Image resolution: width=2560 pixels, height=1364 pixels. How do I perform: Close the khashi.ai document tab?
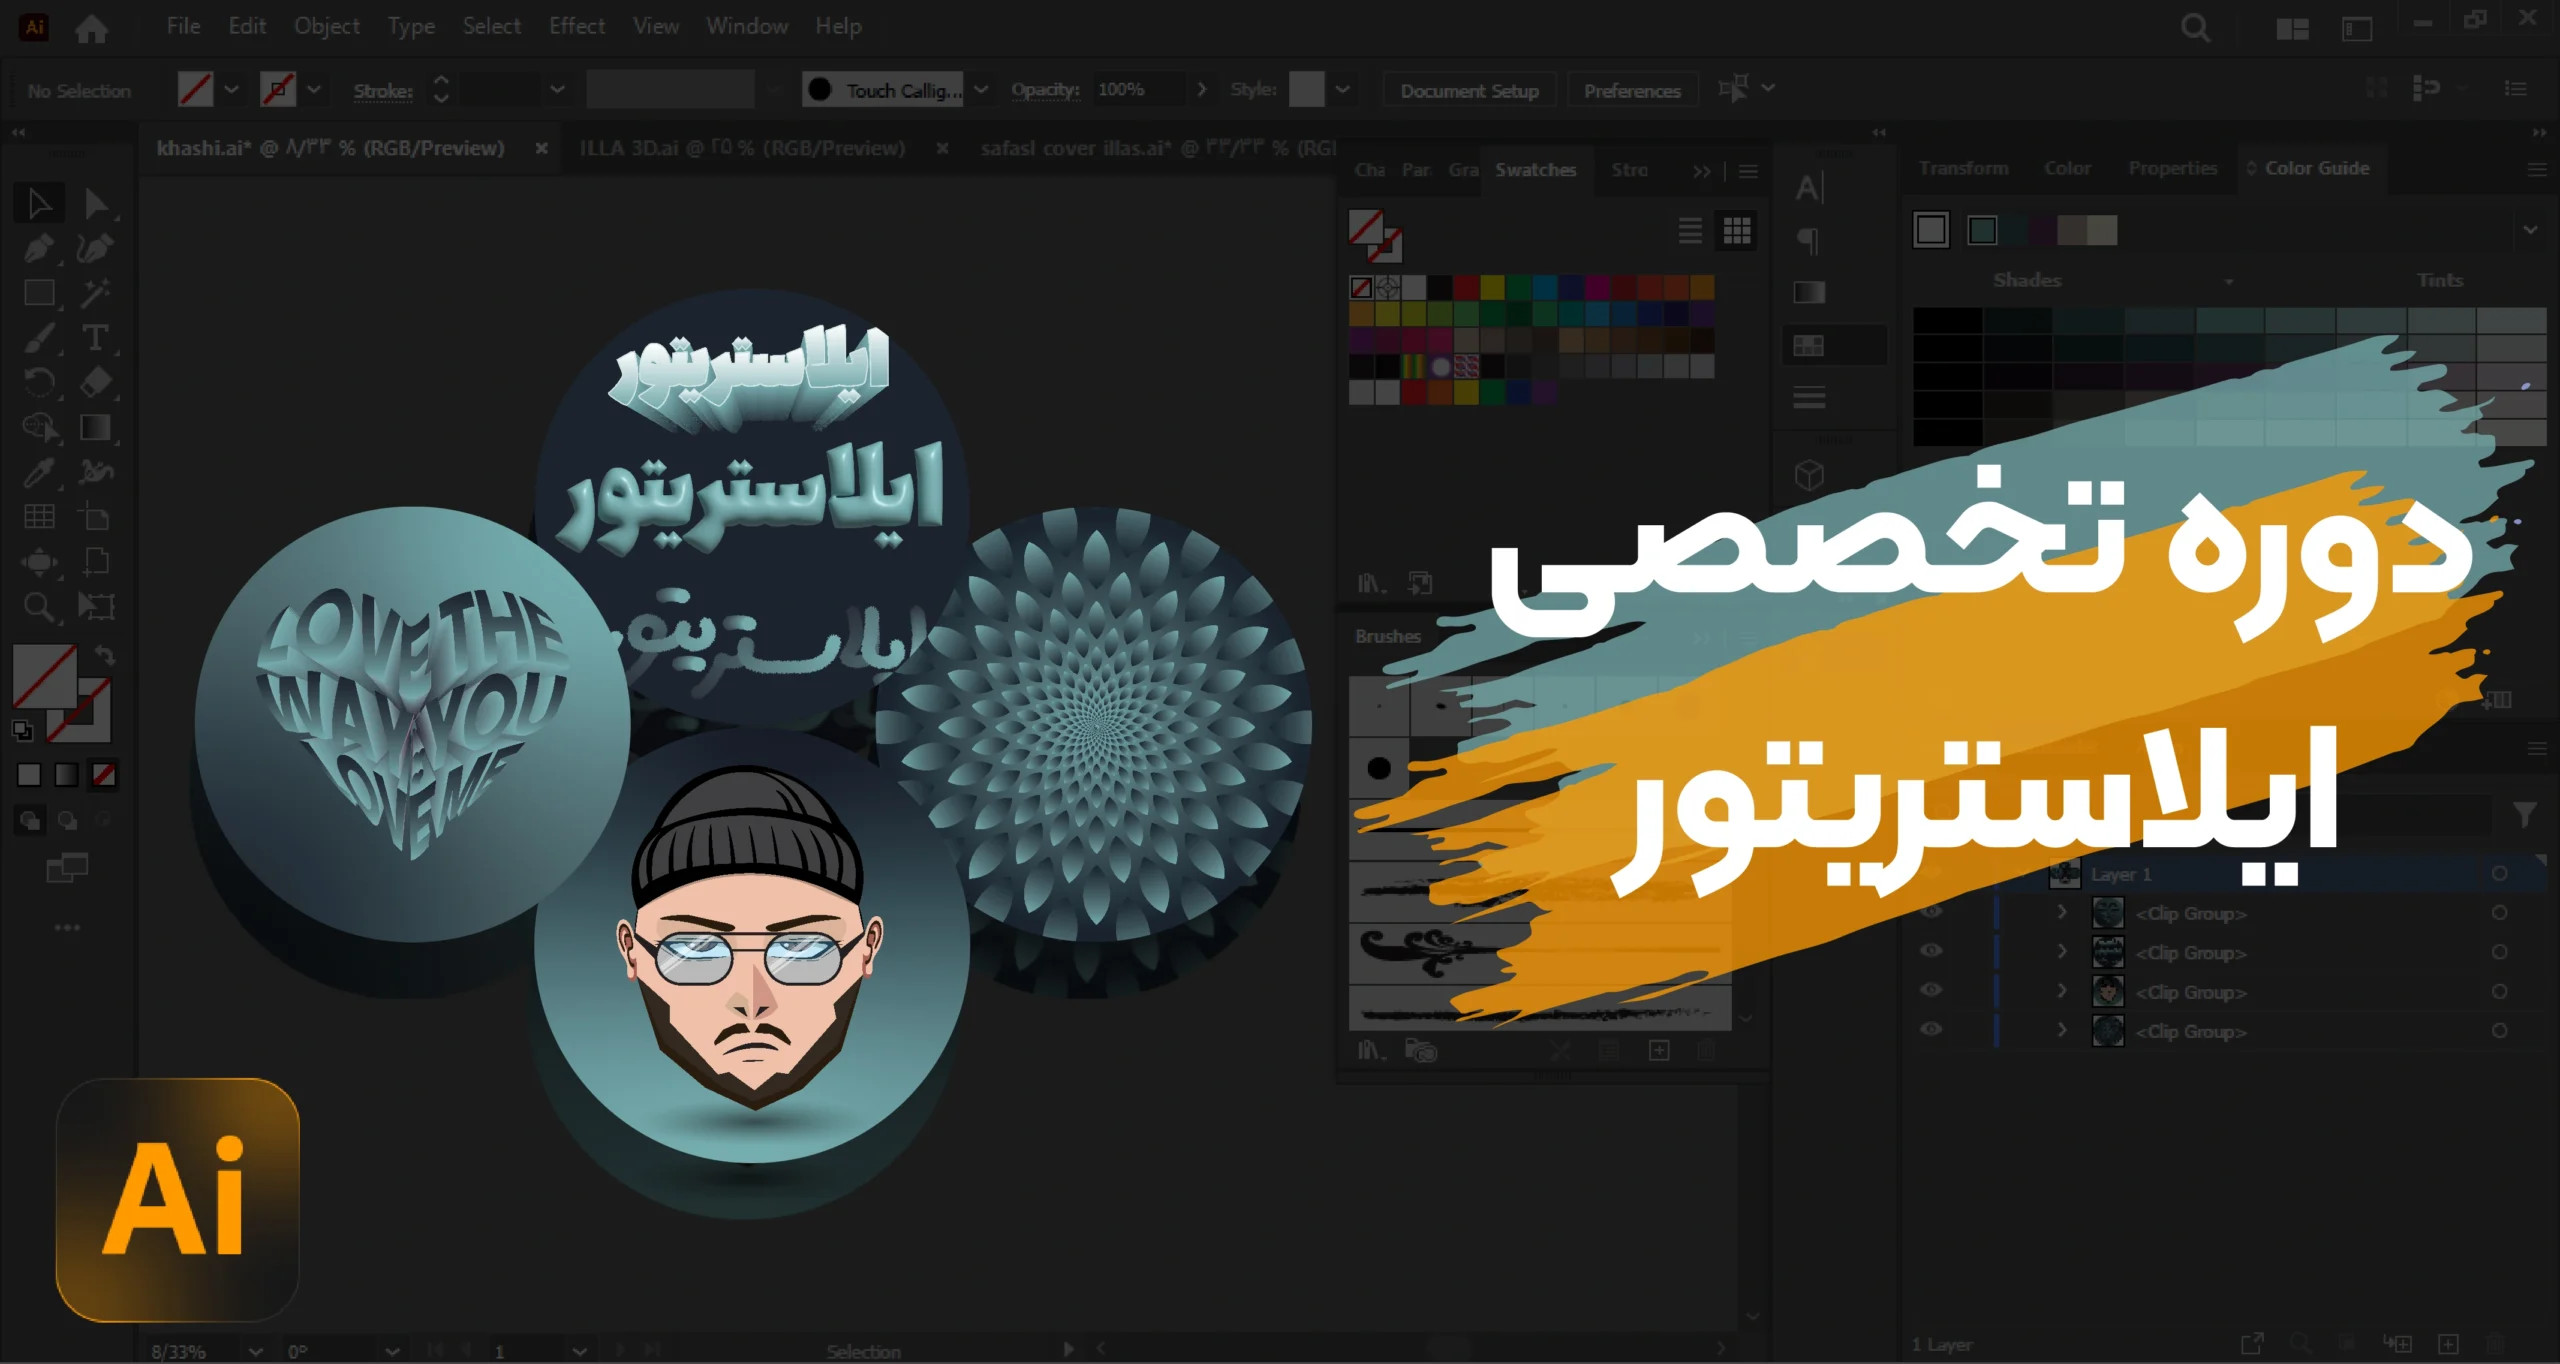[x=541, y=149]
